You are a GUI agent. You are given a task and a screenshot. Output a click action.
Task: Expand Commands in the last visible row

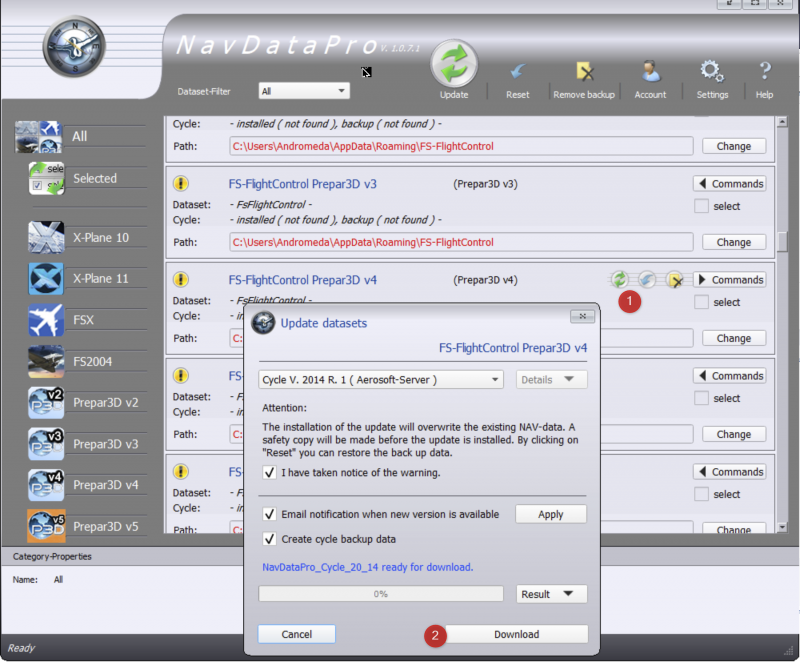coord(730,472)
